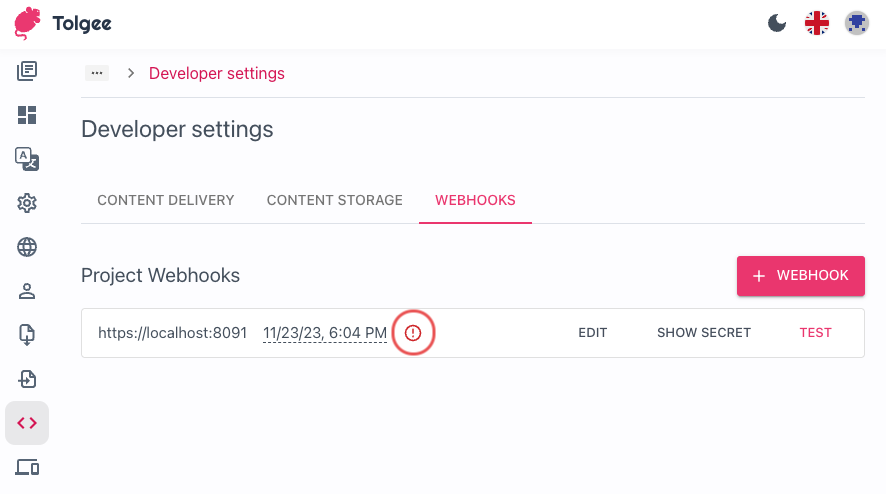Open project settings gear icon
Screen dimensions: 886x494
27,203
